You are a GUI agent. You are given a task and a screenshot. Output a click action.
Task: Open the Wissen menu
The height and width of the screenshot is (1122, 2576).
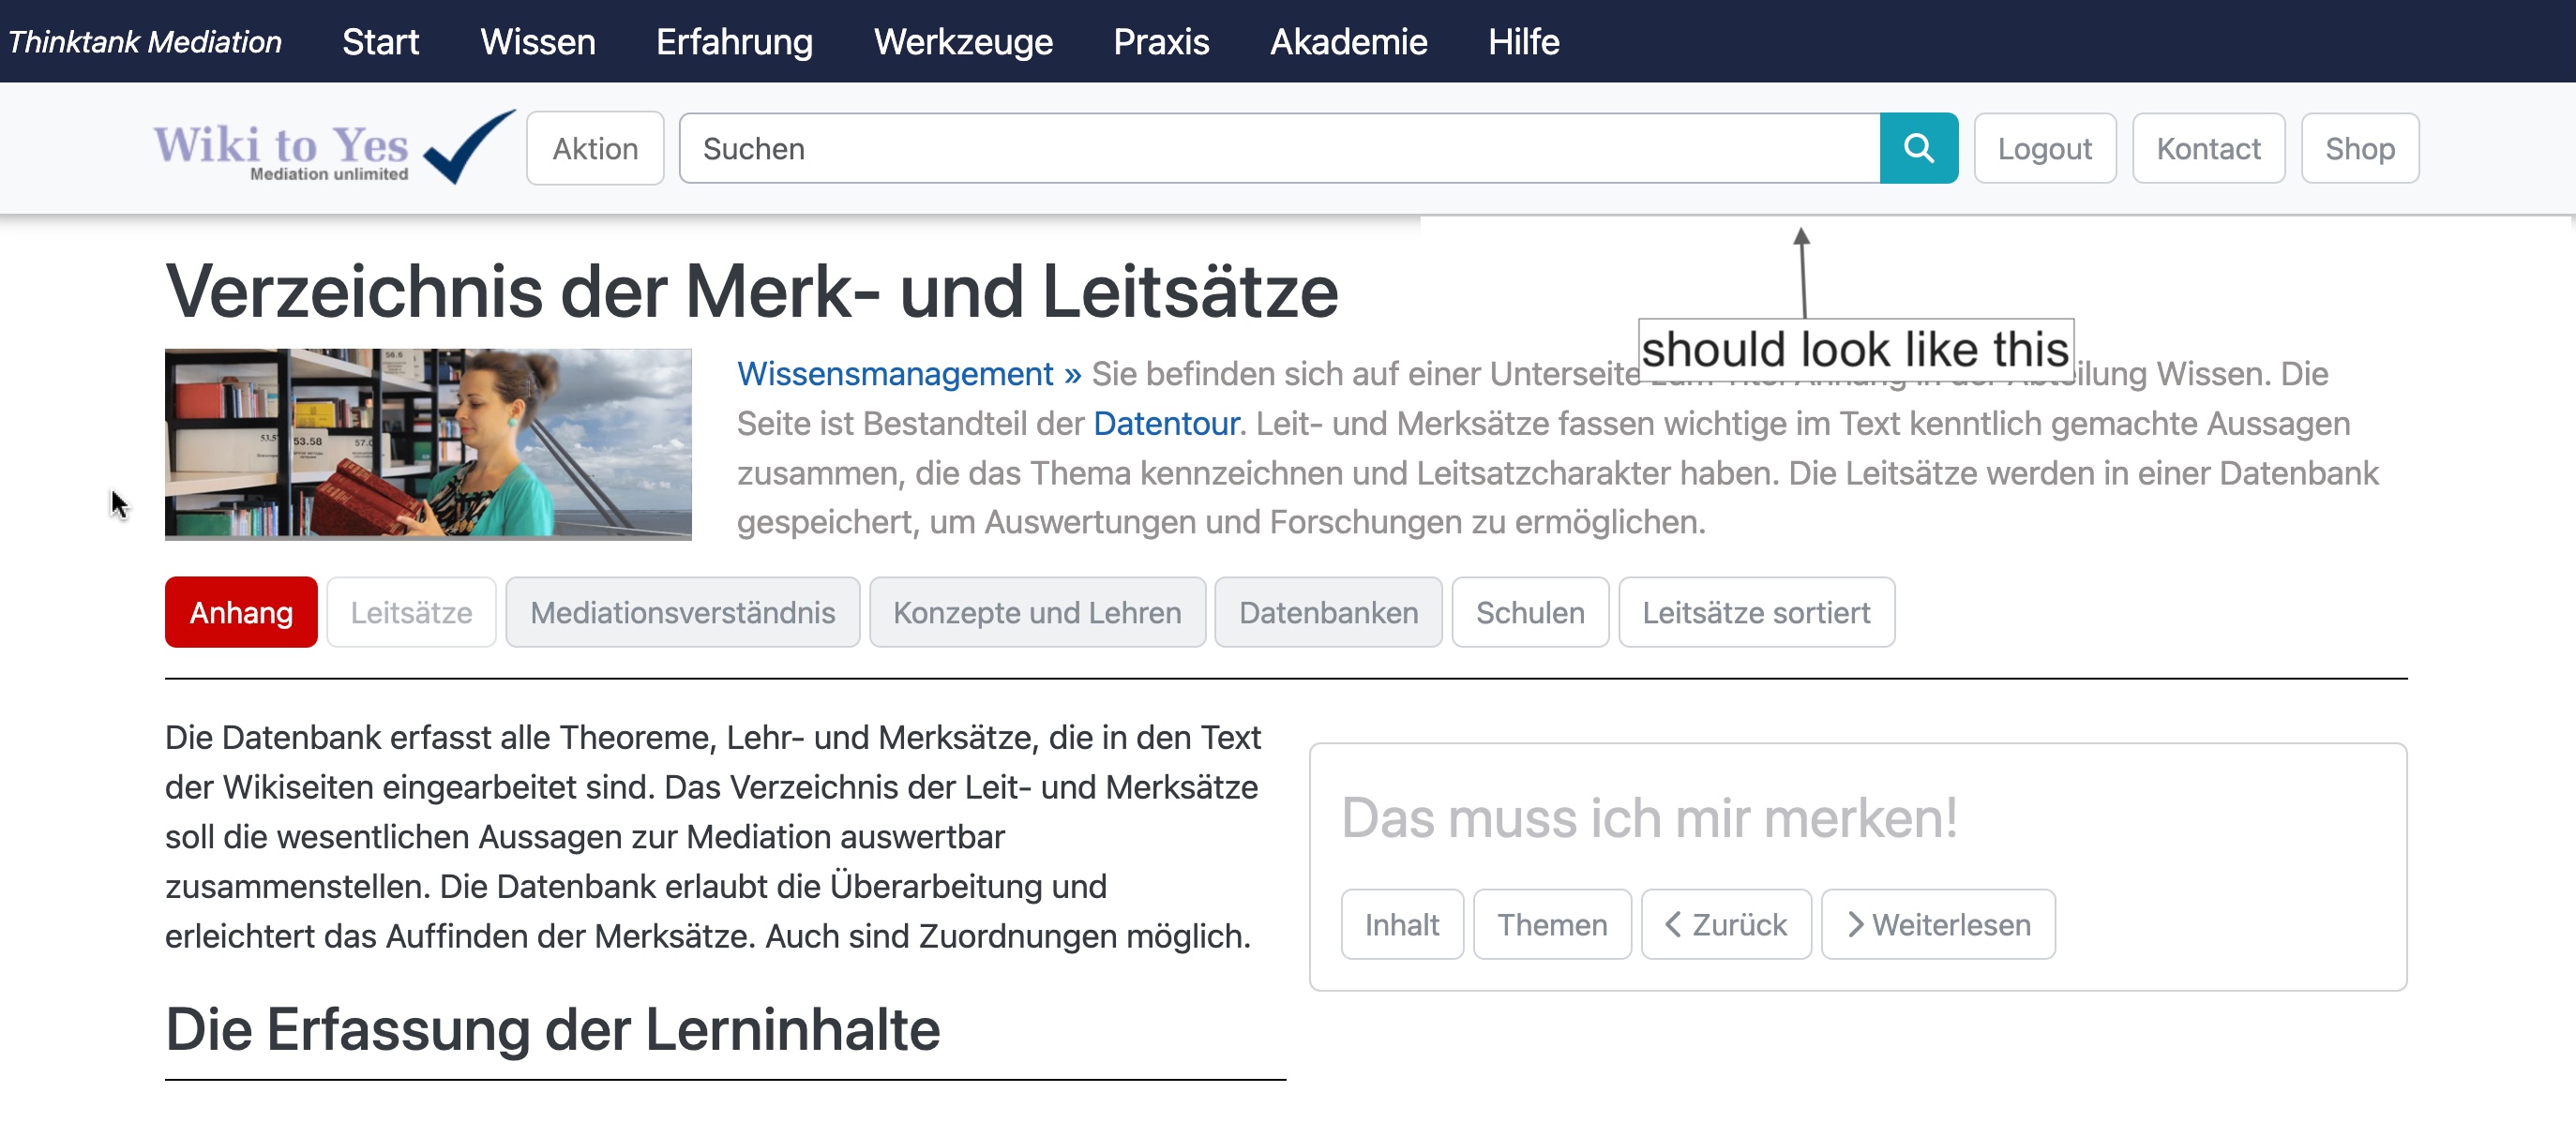tap(537, 41)
